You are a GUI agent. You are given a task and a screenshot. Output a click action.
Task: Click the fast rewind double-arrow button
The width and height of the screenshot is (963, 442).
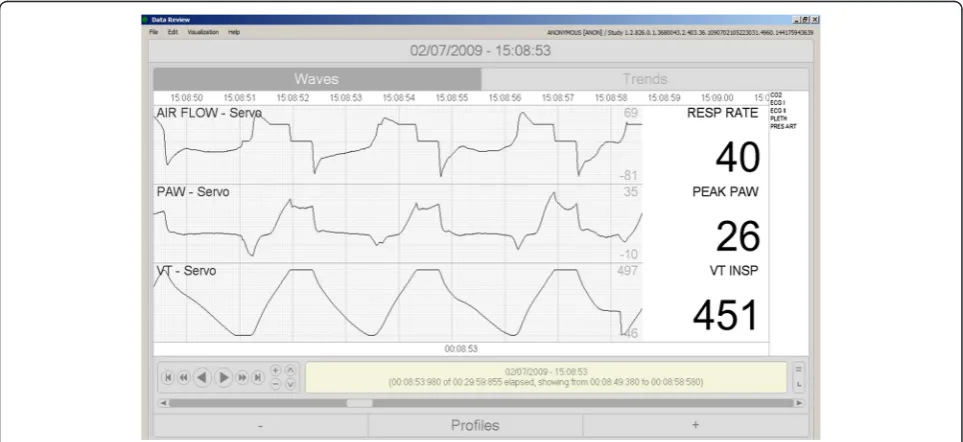(x=183, y=378)
